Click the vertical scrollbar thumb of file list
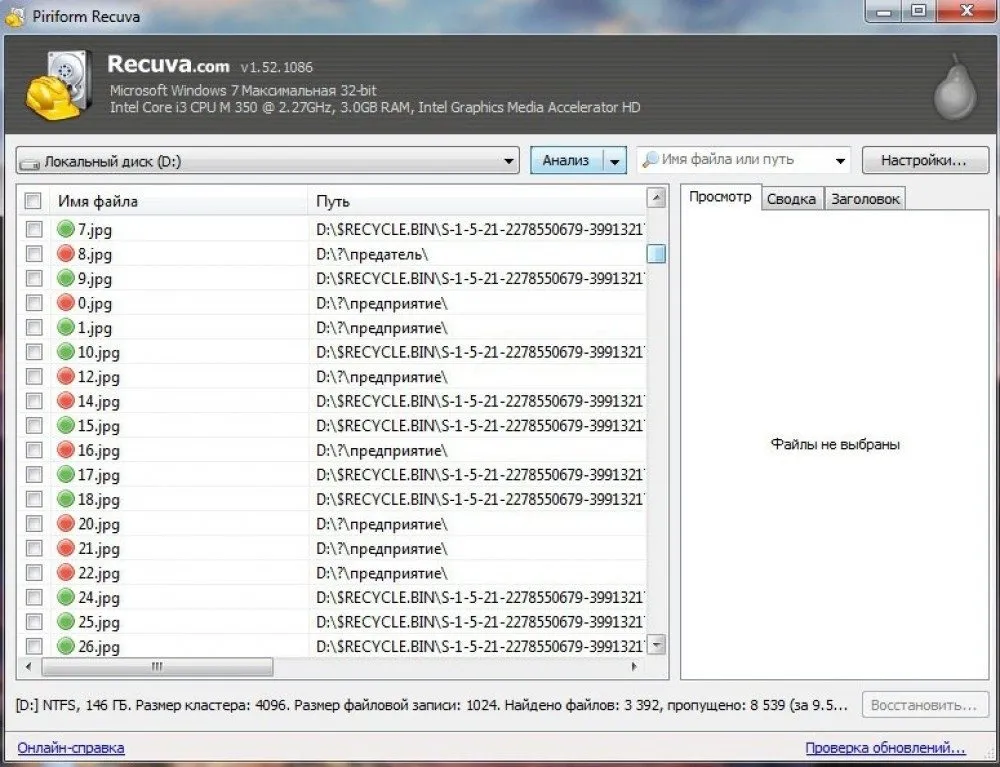The width and height of the screenshot is (1000, 767). [x=656, y=254]
